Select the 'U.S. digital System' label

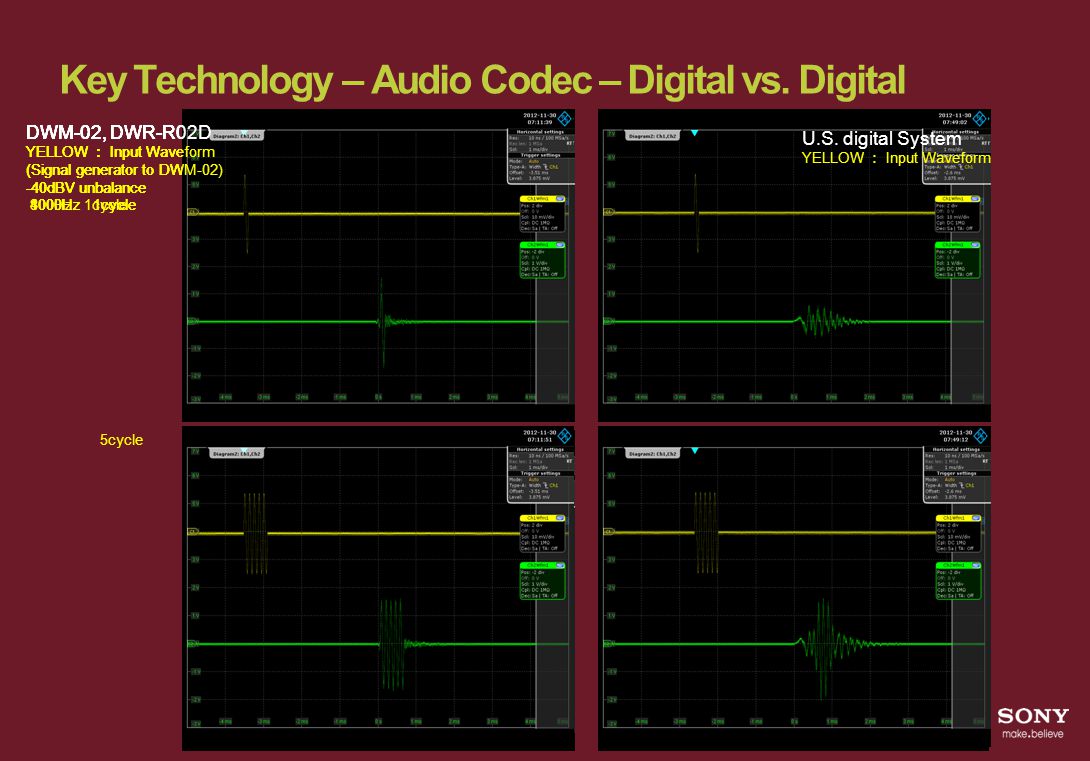tap(881, 138)
